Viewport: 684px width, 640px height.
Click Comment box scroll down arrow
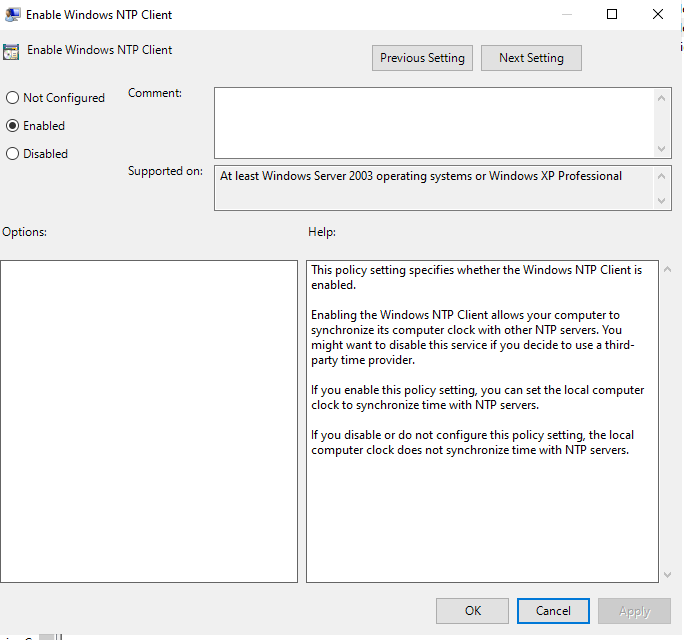pos(661,149)
